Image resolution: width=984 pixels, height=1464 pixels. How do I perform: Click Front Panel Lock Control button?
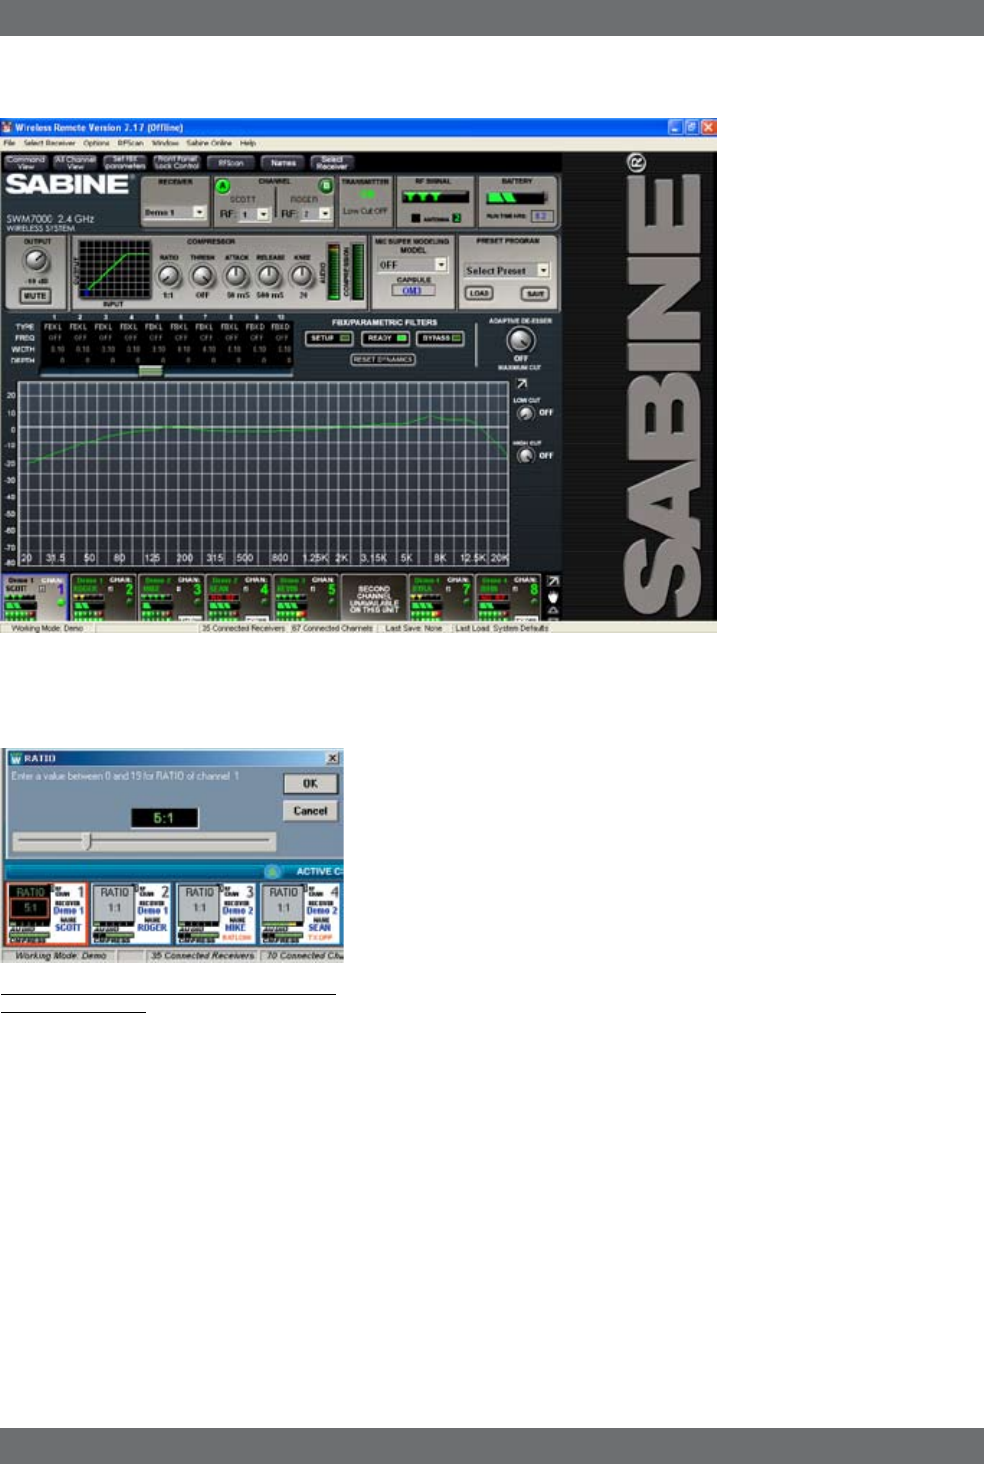pos(177,162)
